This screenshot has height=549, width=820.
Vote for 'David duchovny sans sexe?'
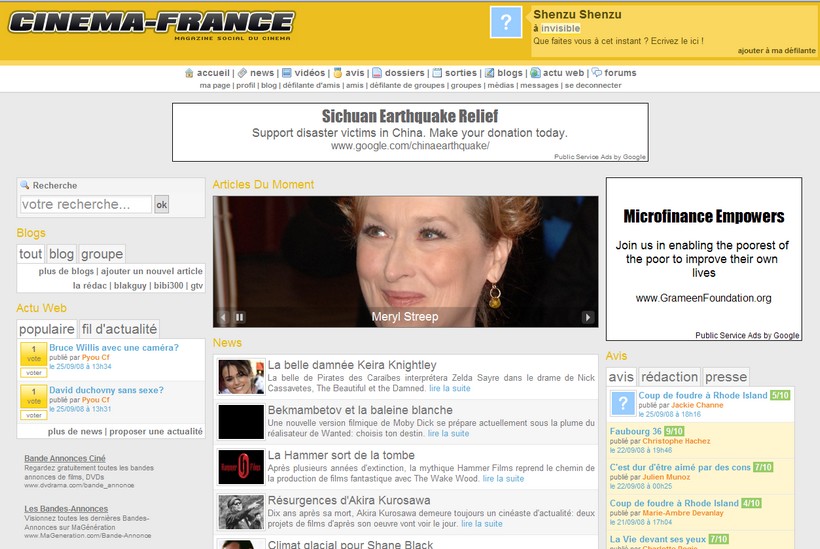click(x=34, y=415)
